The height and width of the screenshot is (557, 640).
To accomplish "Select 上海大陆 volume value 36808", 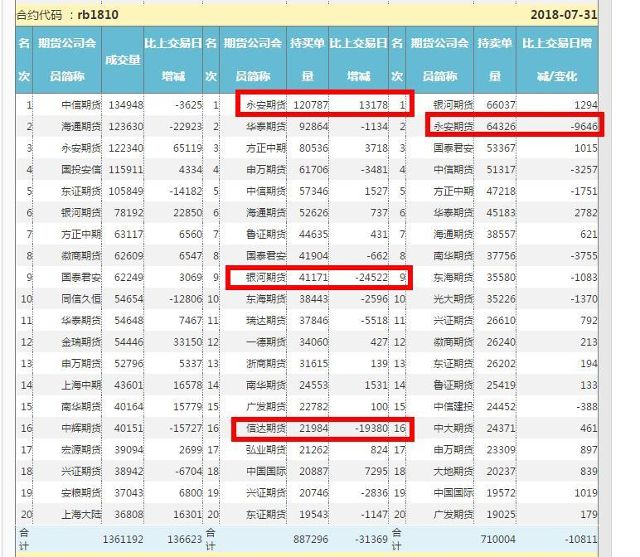I will (x=129, y=515).
